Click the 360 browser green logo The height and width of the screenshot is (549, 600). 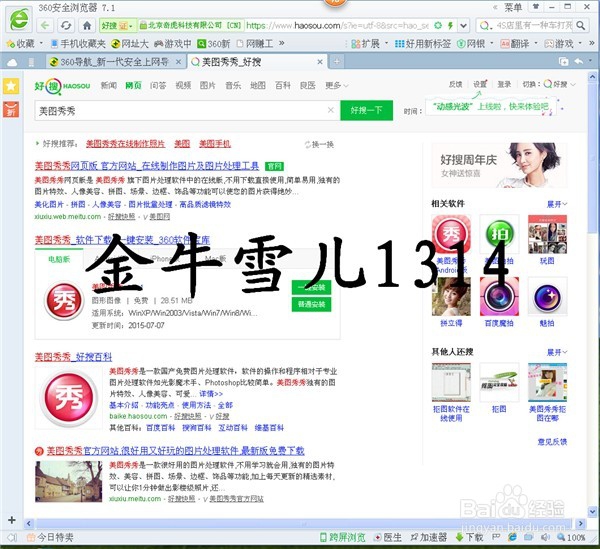[x=19, y=19]
